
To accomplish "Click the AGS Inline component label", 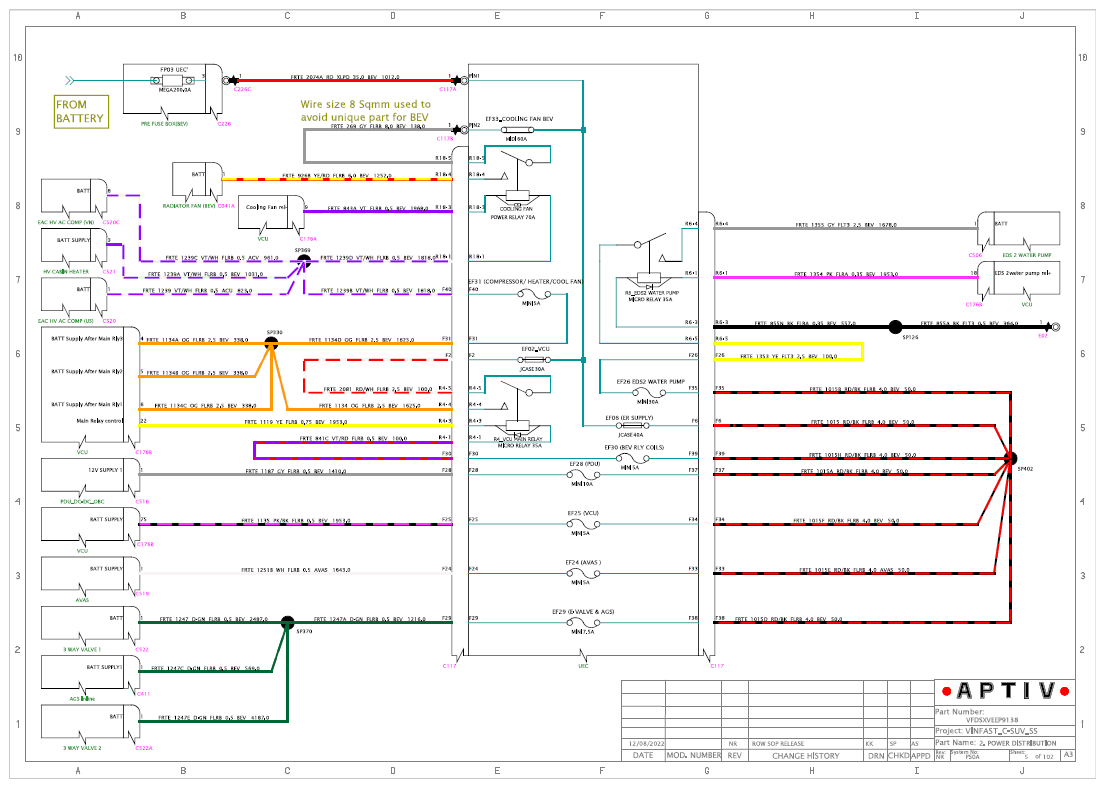I will (x=82, y=699).
